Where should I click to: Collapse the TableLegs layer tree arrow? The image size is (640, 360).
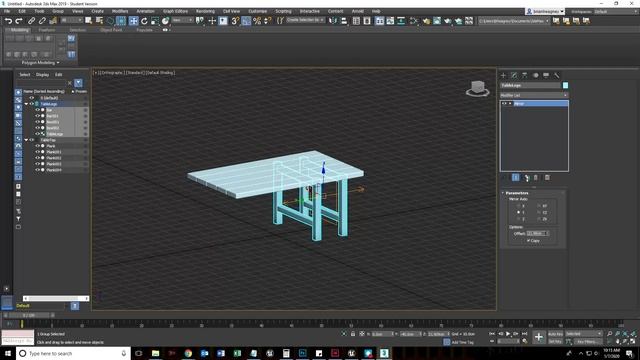click(x=27, y=104)
